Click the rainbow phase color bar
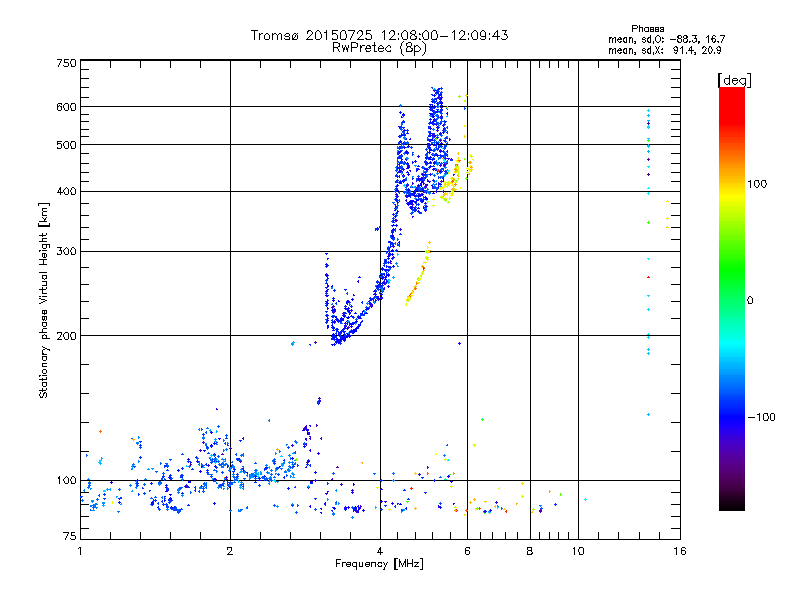The image size is (800, 600). coord(732,298)
